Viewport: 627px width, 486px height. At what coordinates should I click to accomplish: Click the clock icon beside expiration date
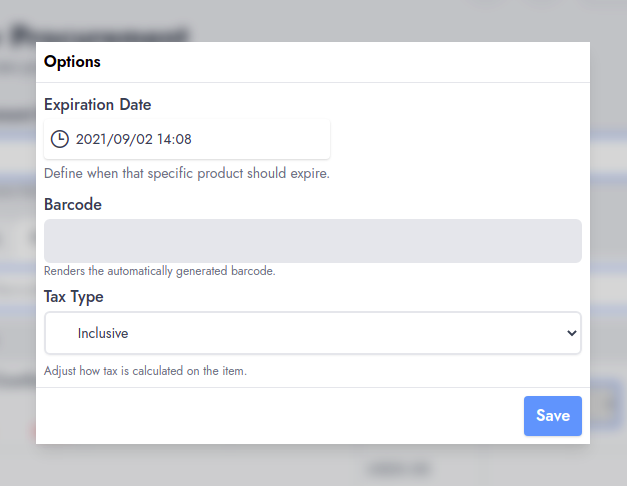click(60, 139)
